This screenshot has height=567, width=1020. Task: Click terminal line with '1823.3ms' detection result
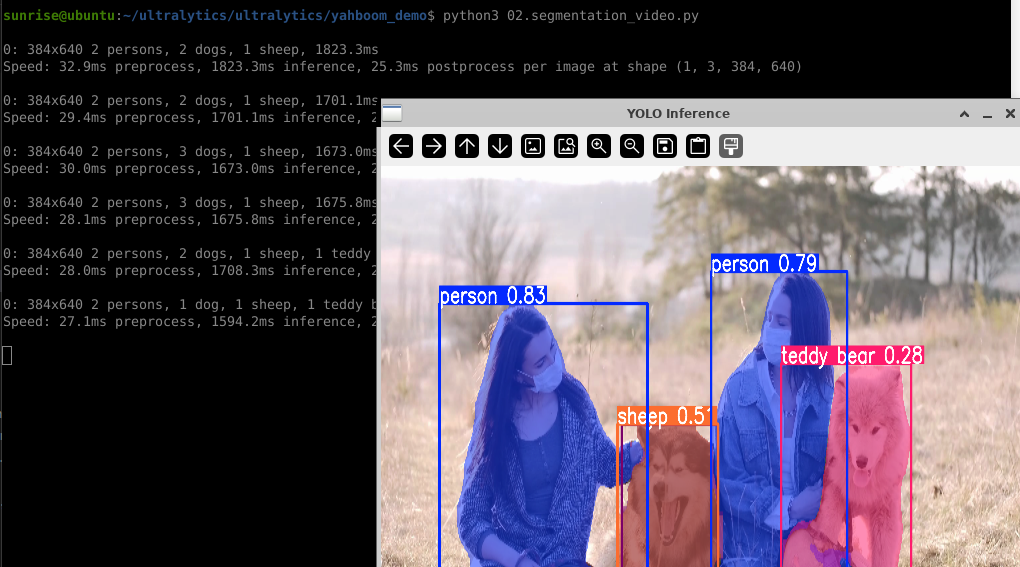[191, 49]
